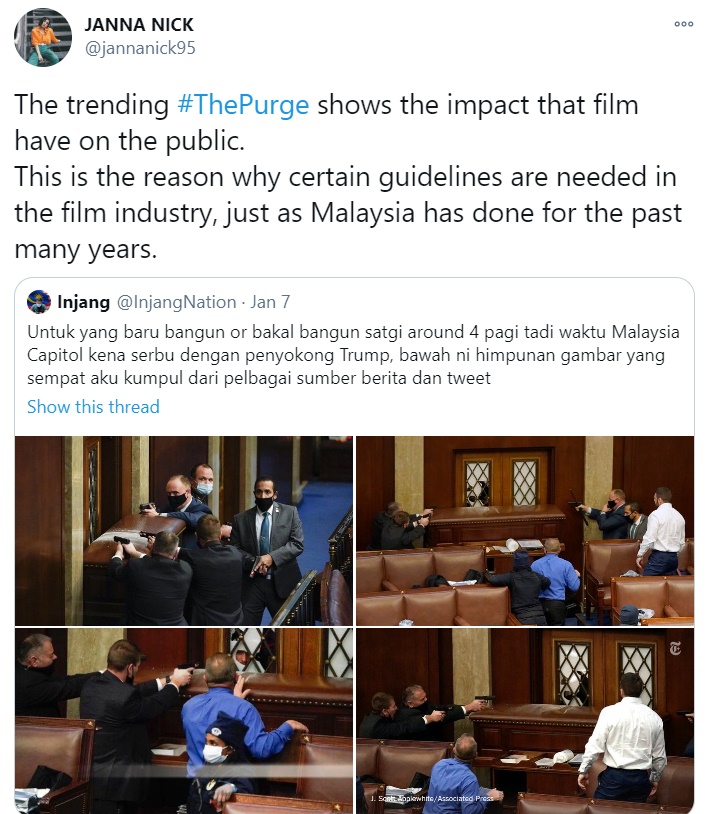Click Show this thread link

click(93, 406)
